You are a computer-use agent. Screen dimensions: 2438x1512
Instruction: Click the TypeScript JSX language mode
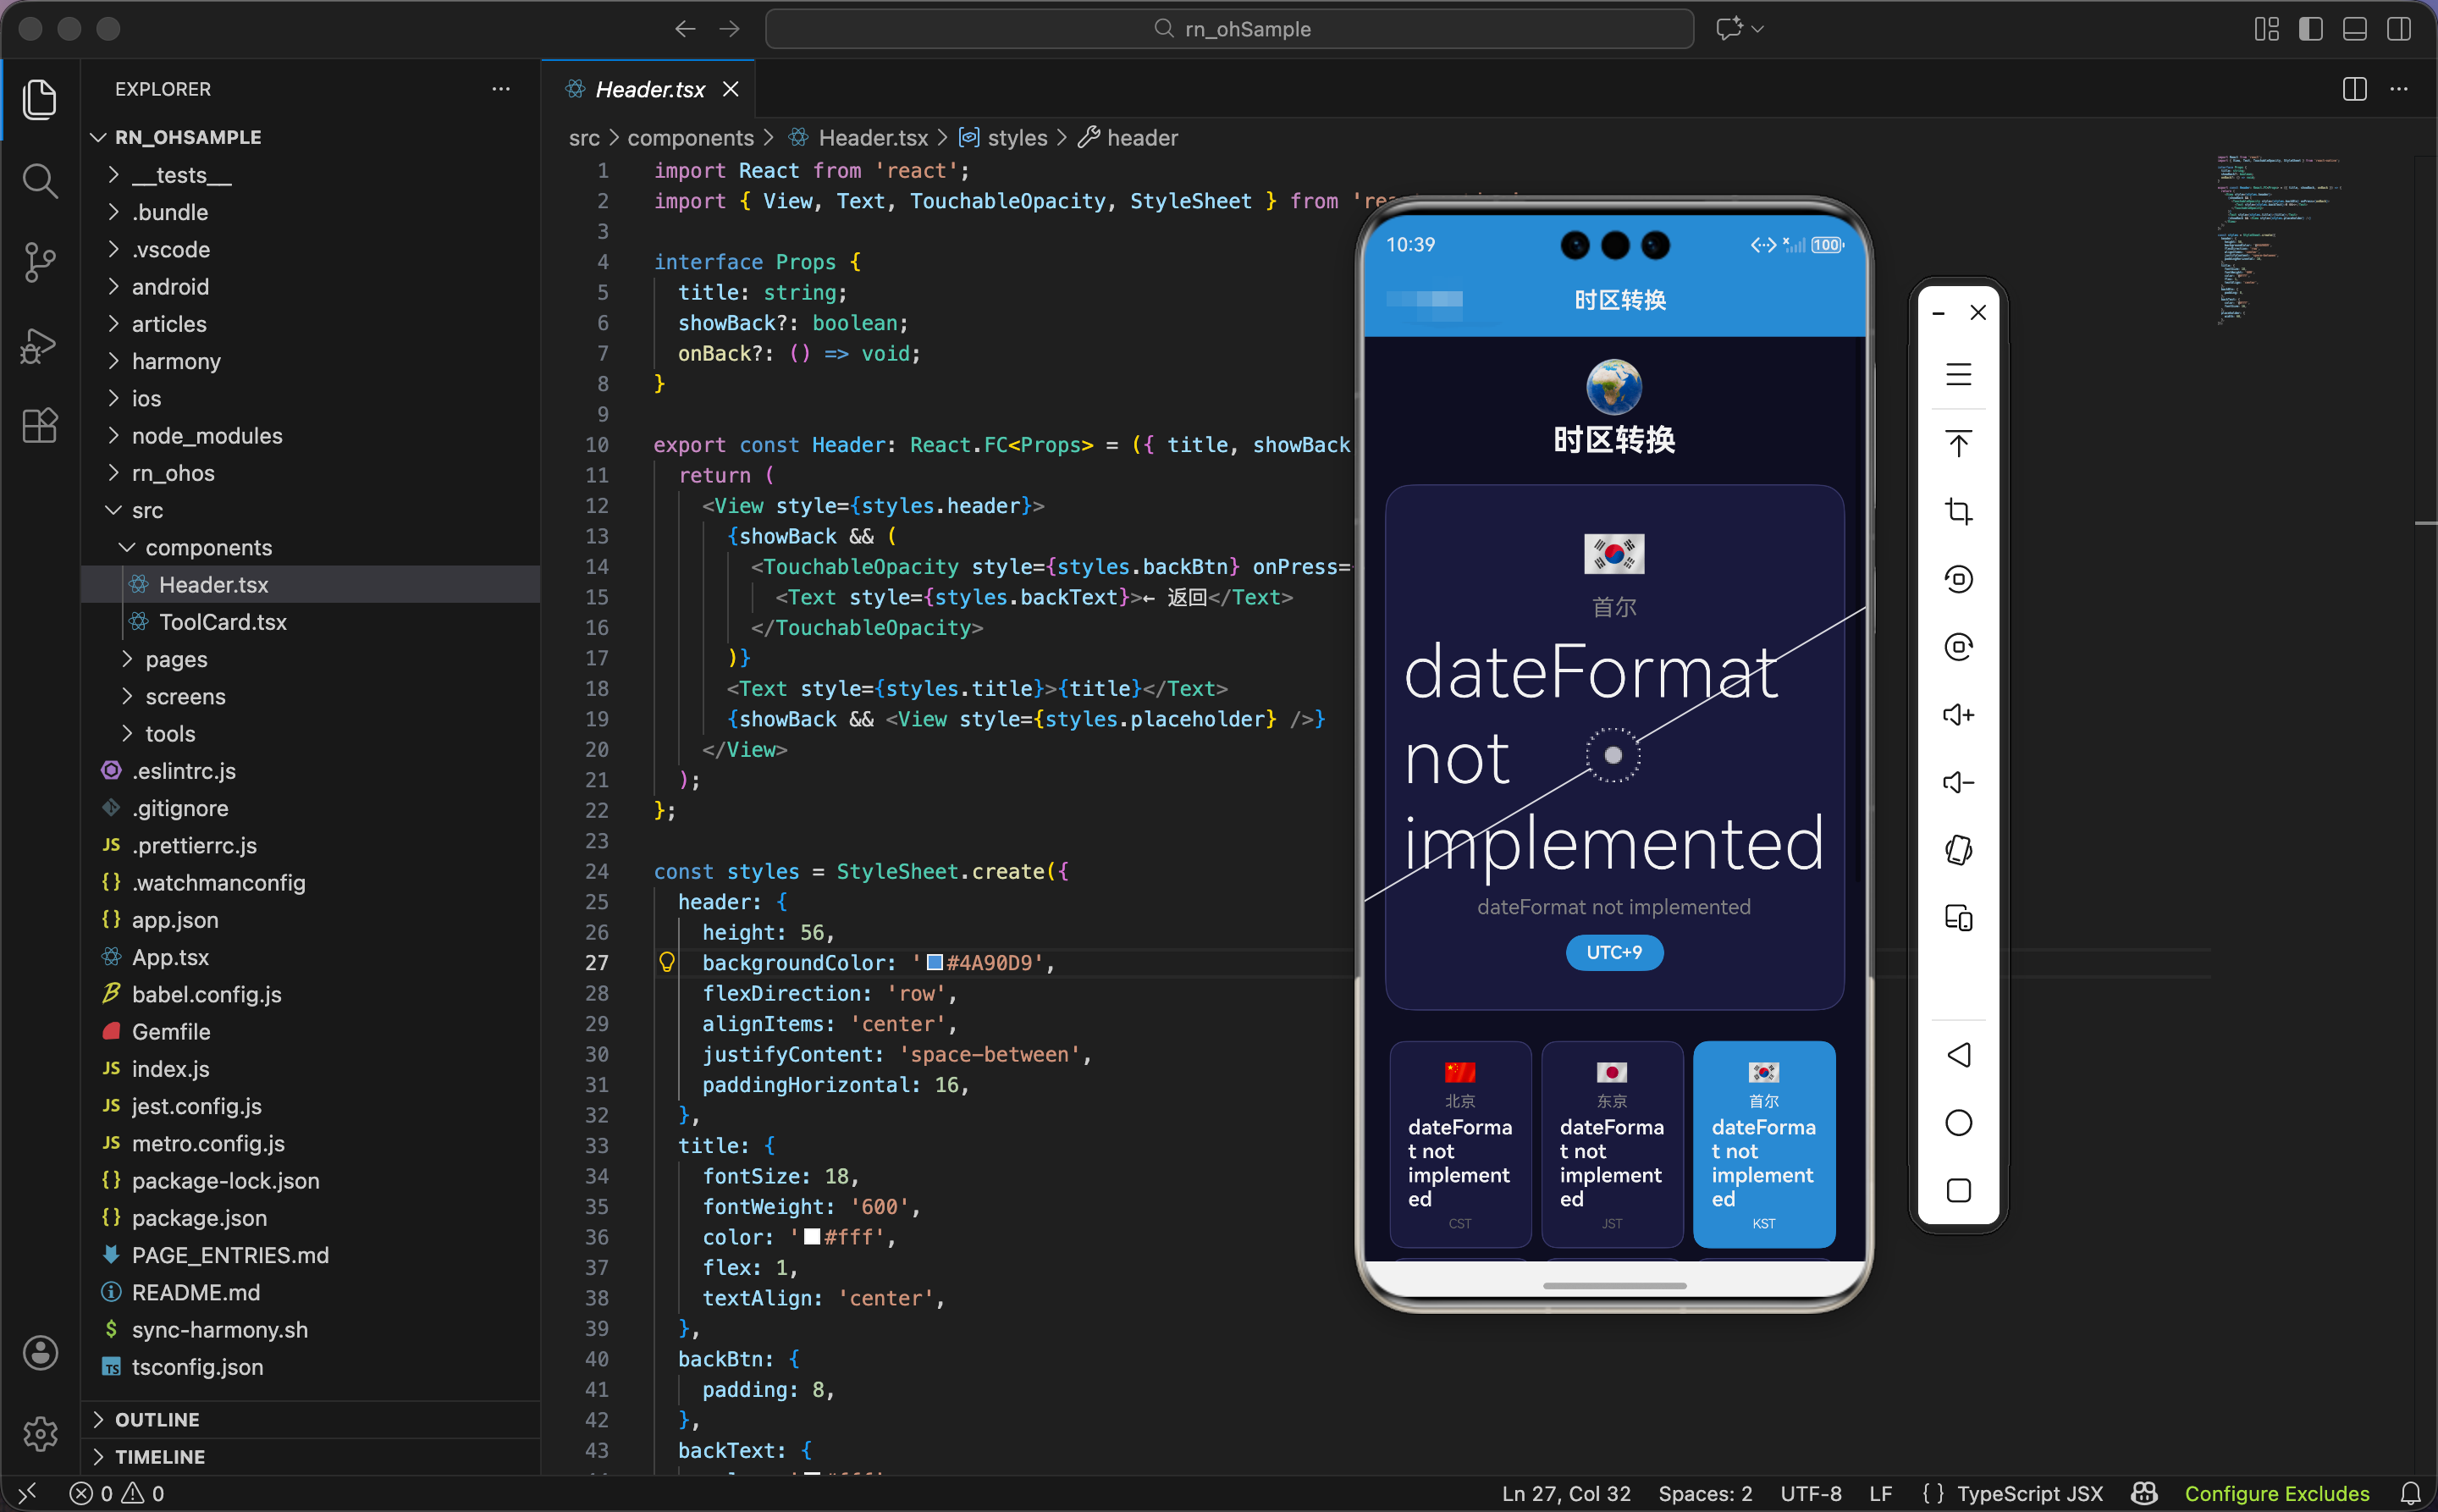(2029, 1493)
